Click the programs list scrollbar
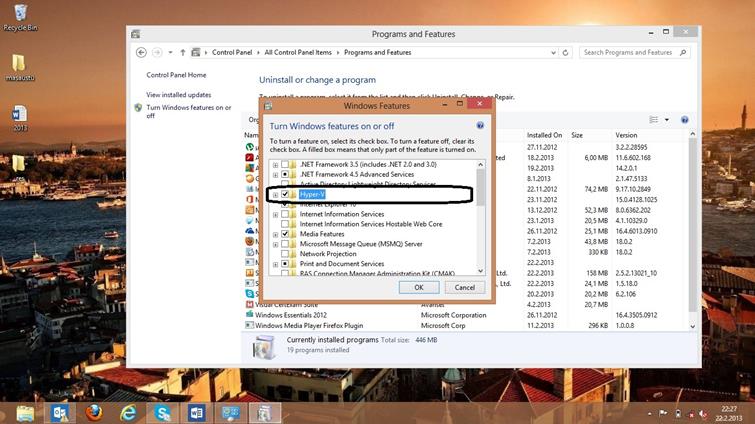 pos(692,225)
